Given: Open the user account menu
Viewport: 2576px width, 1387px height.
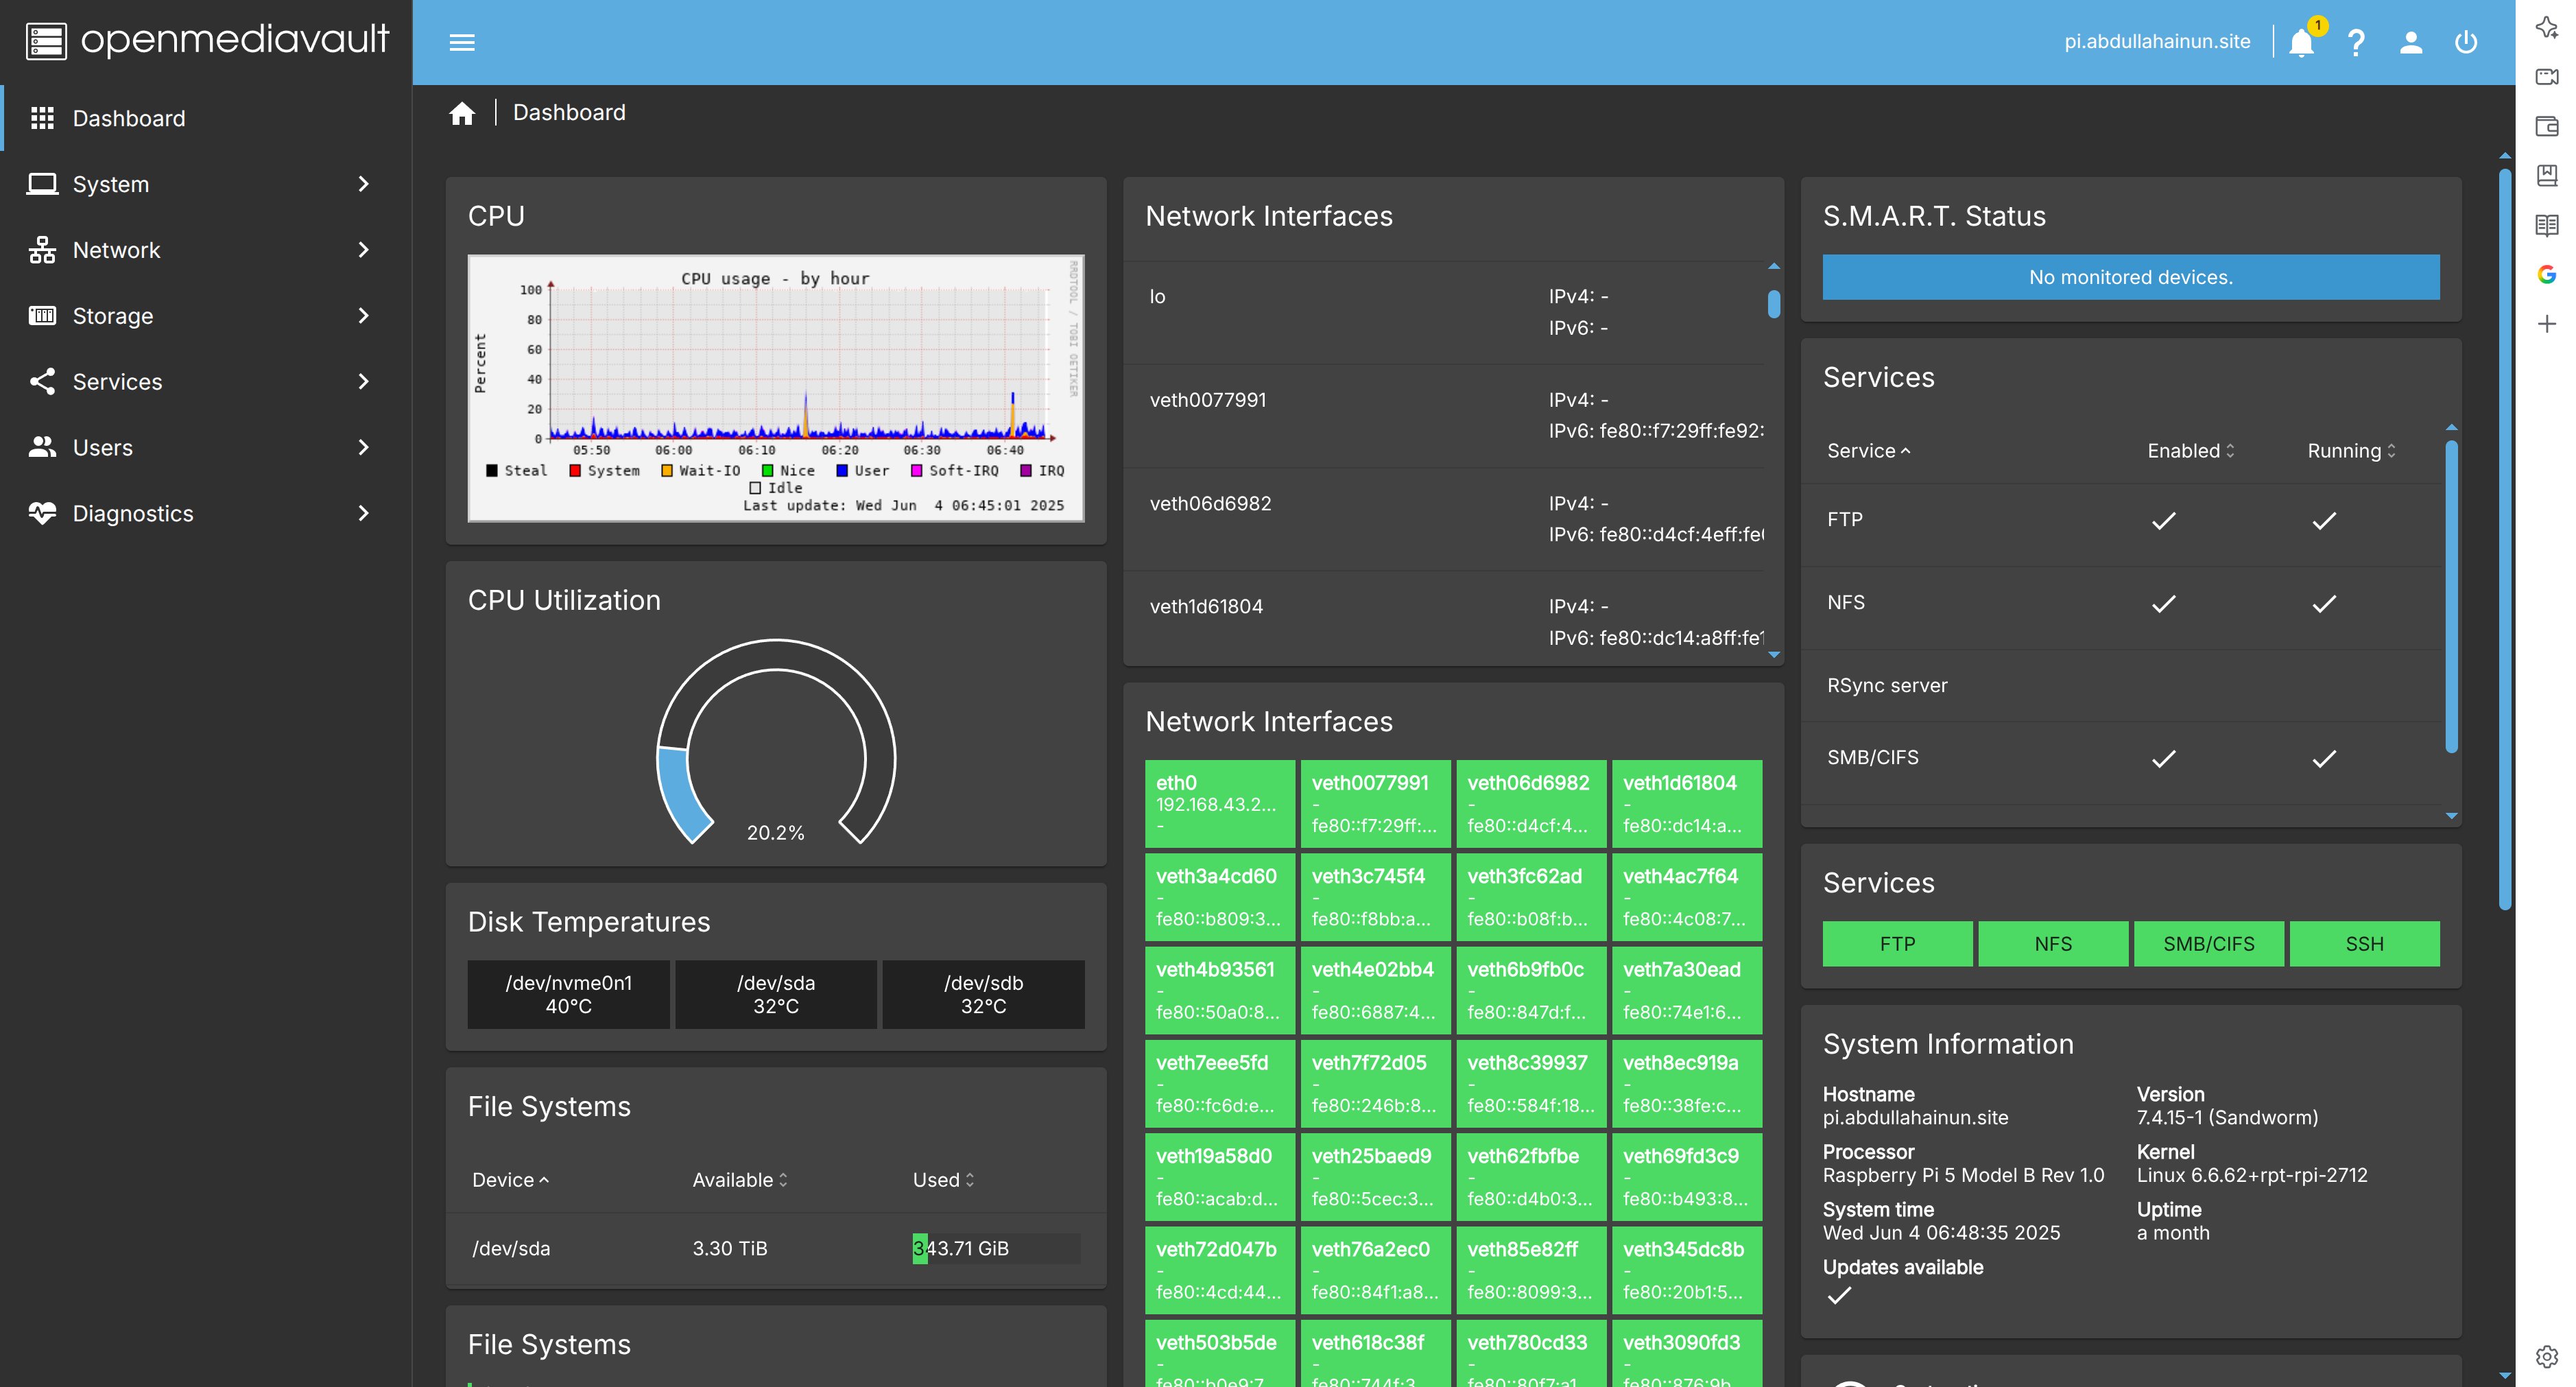Looking at the screenshot, I should 2411,42.
